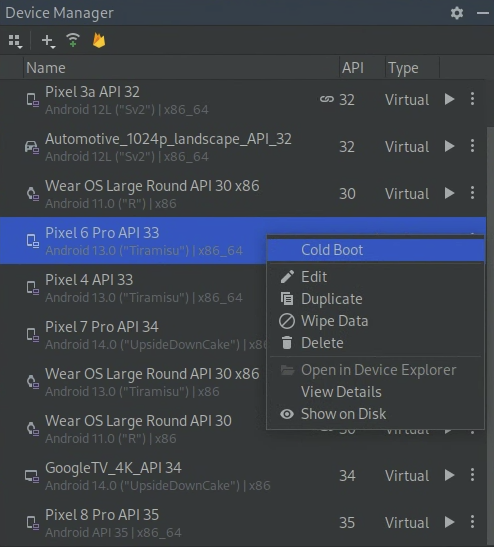Click the pair devices using Wi-Fi icon
Viewport: 494px width, 547px height.
[x=73, y=40]
